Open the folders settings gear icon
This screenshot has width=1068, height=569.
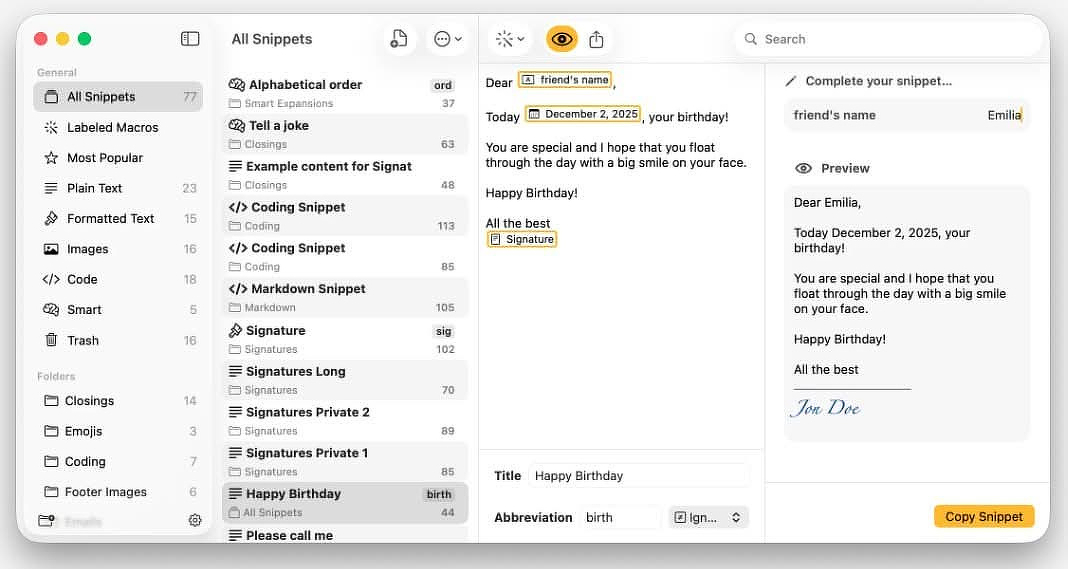pyautogui.click(x=195, y=521)
